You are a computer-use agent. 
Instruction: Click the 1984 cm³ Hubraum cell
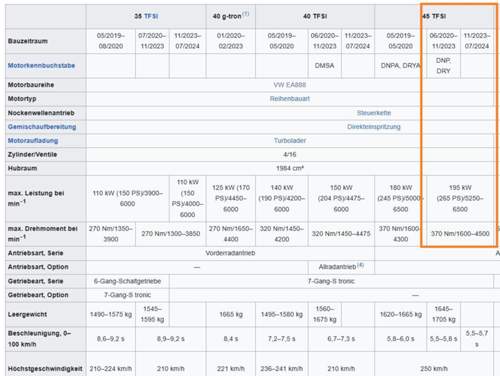pyautogui.click(x=290, y=168)
